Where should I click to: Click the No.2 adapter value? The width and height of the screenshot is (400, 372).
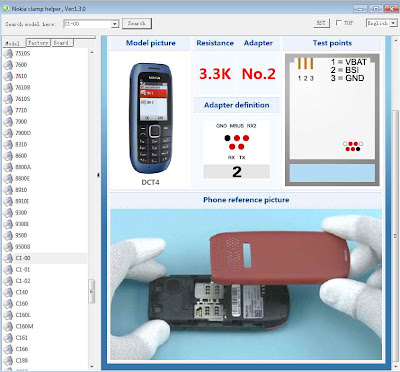259,74
